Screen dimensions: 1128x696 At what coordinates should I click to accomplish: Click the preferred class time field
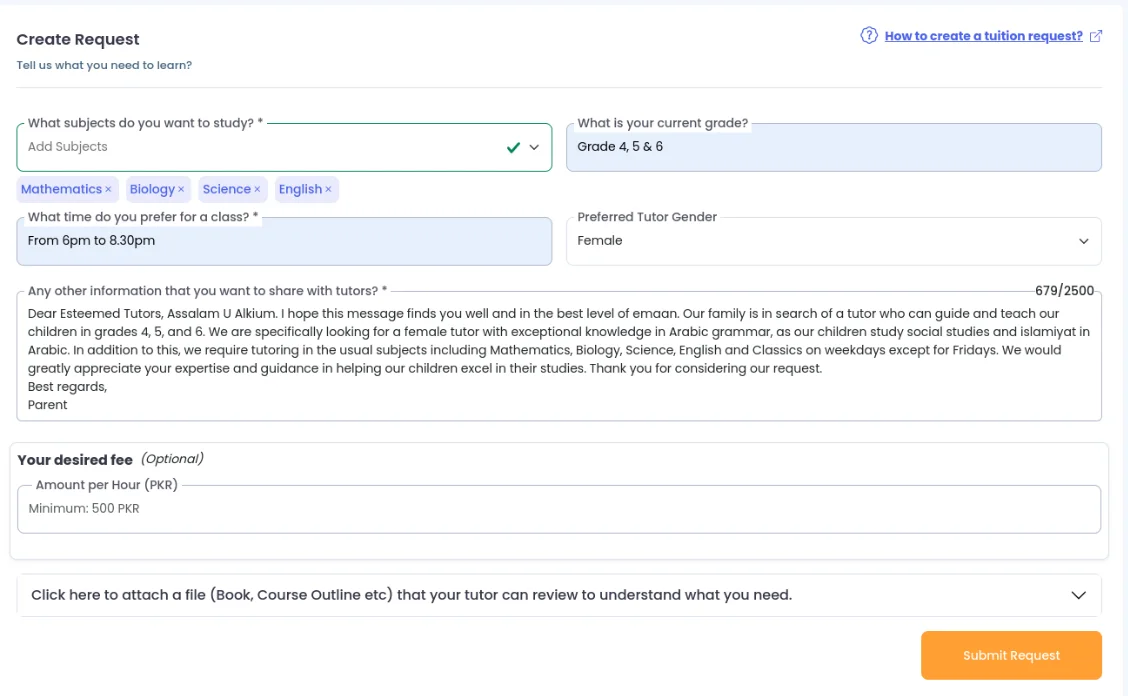click(284, 241)
